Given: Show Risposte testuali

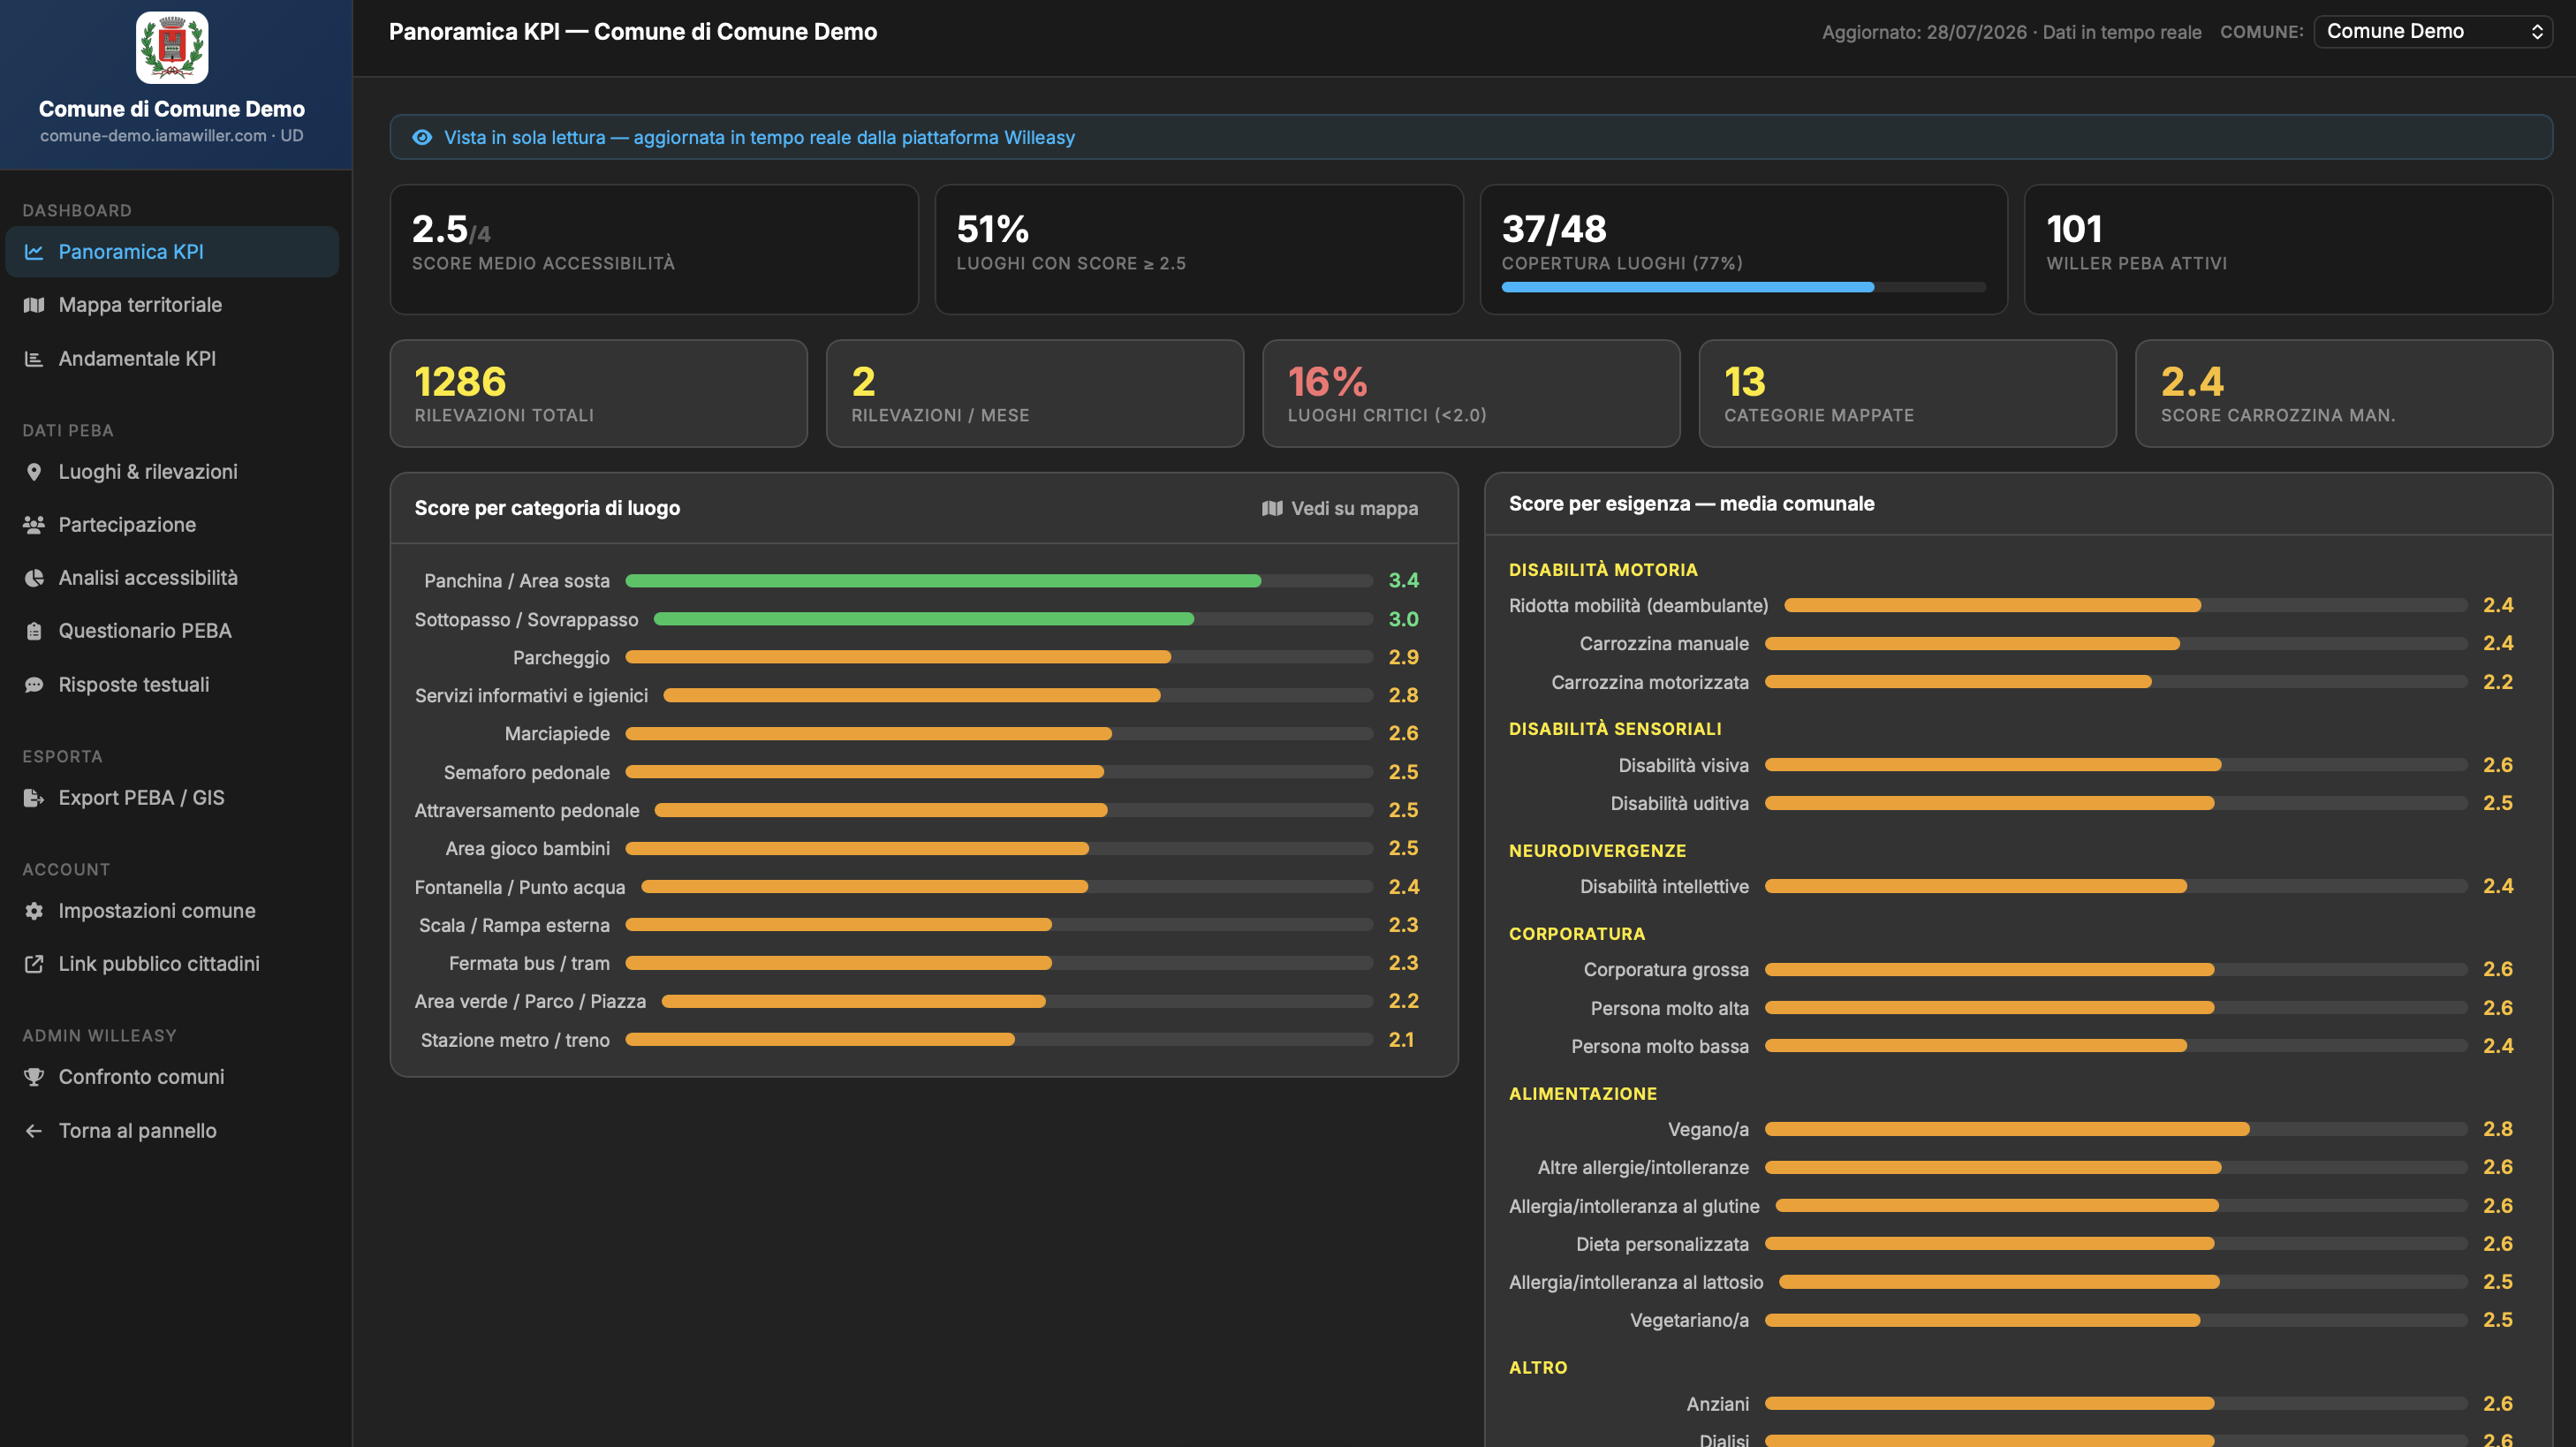Looking at the screenshot, I should click(172, 685).
